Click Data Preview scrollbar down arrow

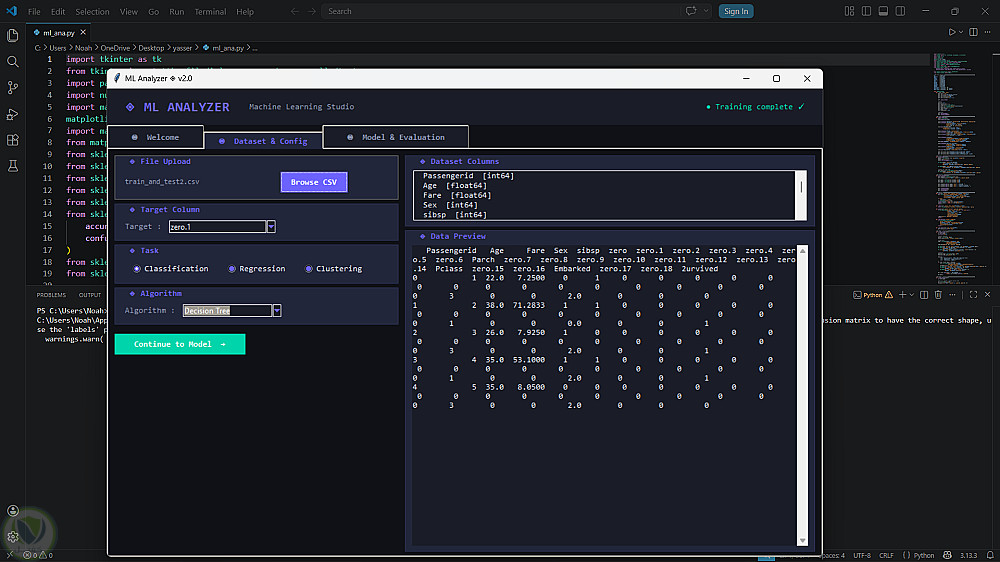click(x=802, y=540)
